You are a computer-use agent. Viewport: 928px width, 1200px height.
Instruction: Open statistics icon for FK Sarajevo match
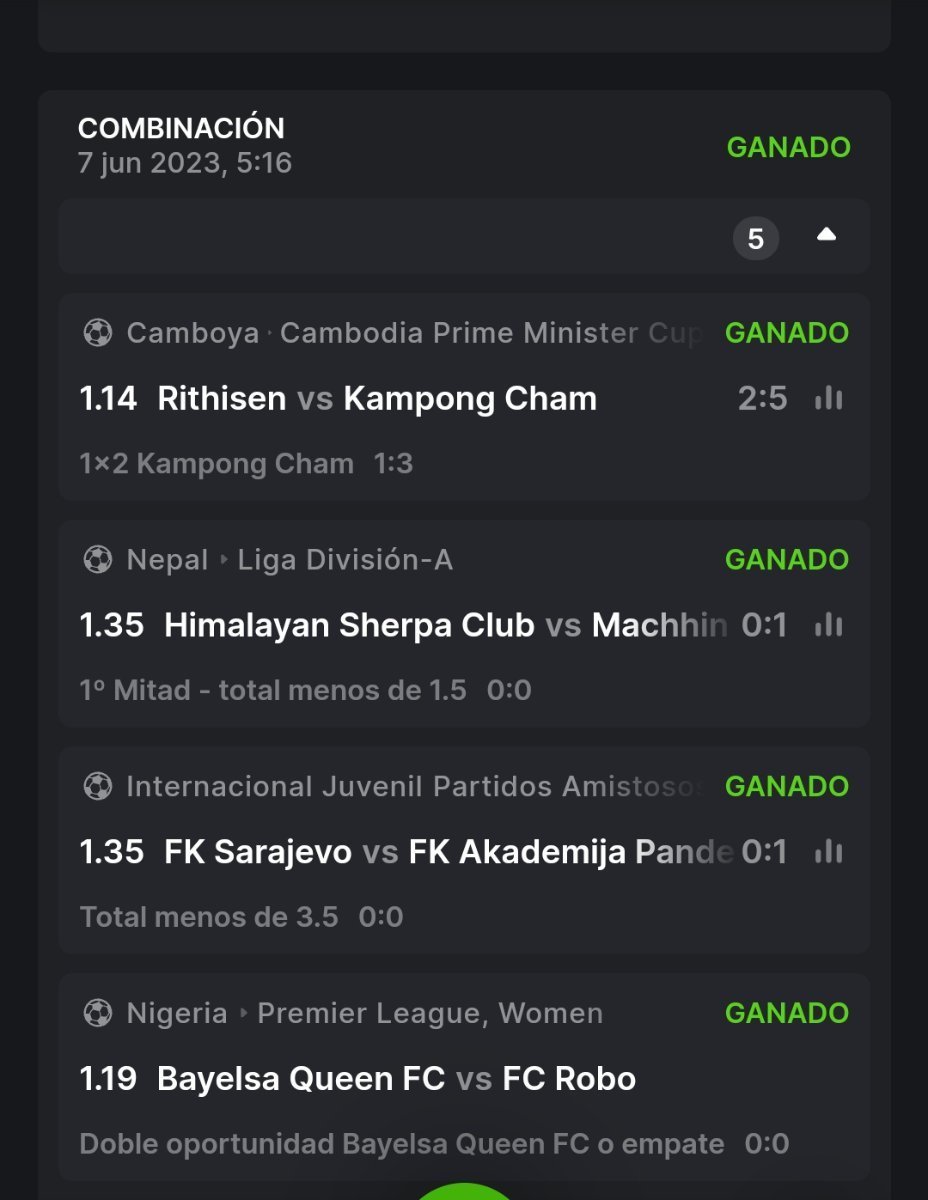828,852
